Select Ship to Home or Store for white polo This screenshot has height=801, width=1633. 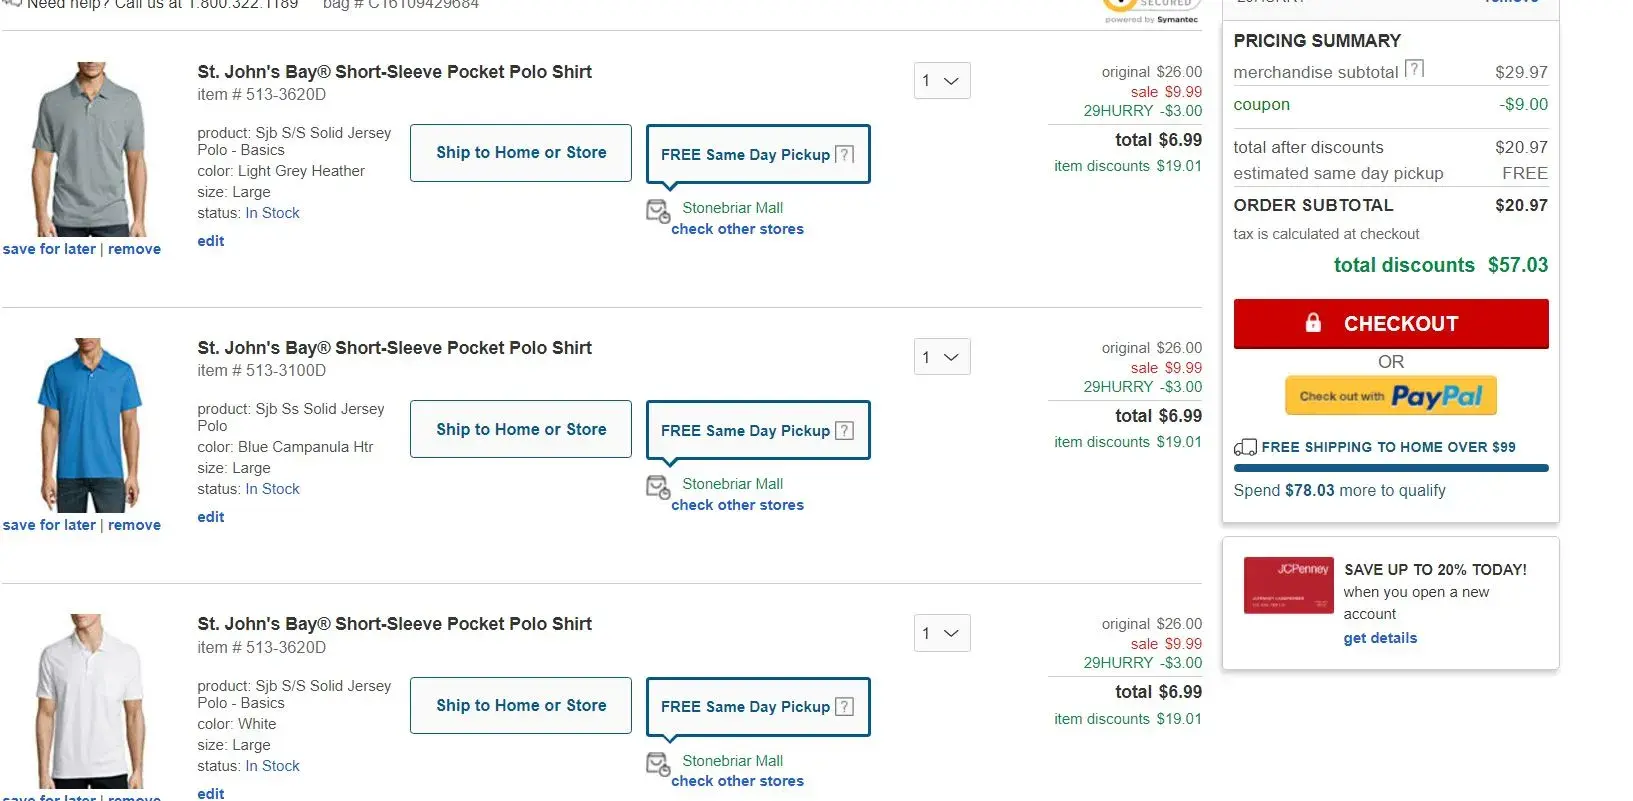point(521,706)
